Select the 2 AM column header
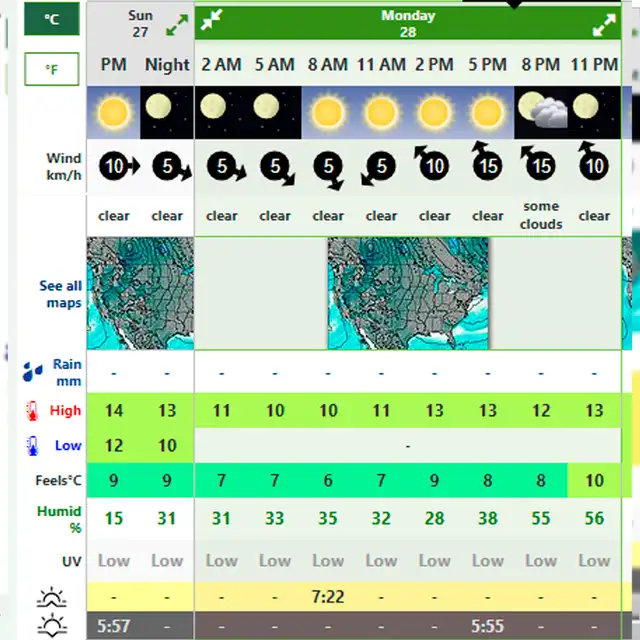 (x=221, y=64)
